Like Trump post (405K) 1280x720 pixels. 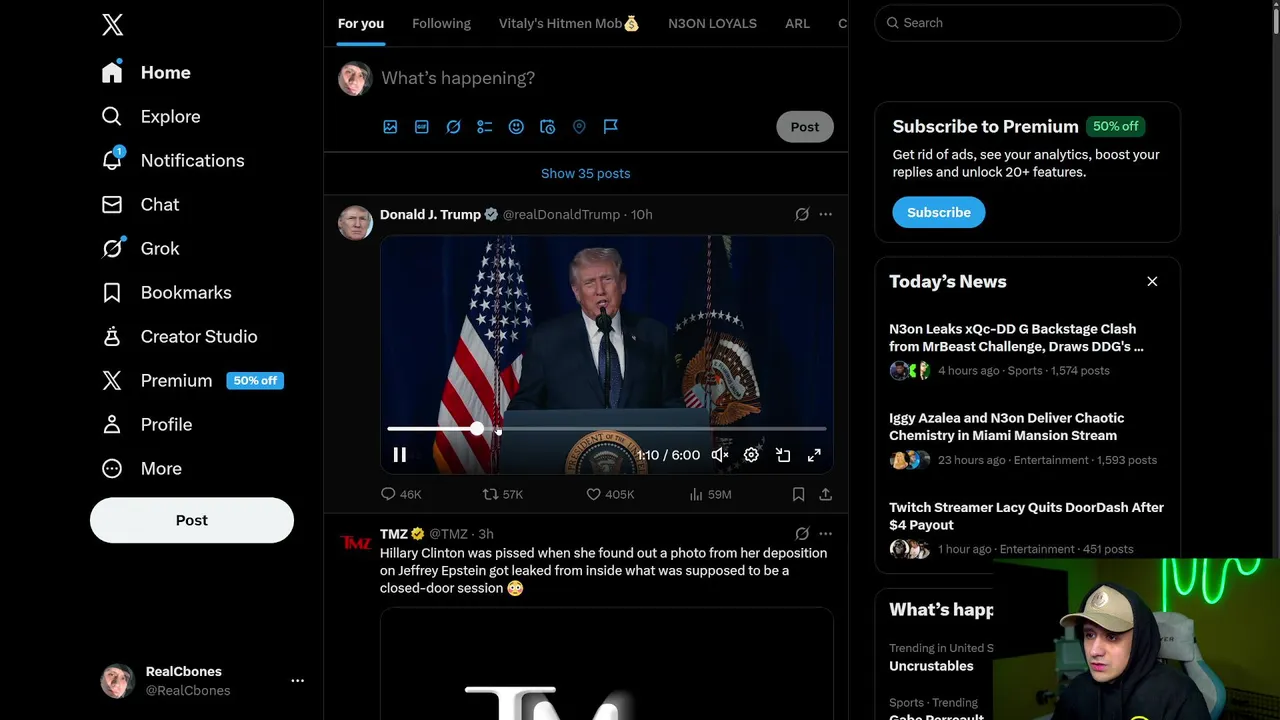pyautogui.click(x=610, y=494)
